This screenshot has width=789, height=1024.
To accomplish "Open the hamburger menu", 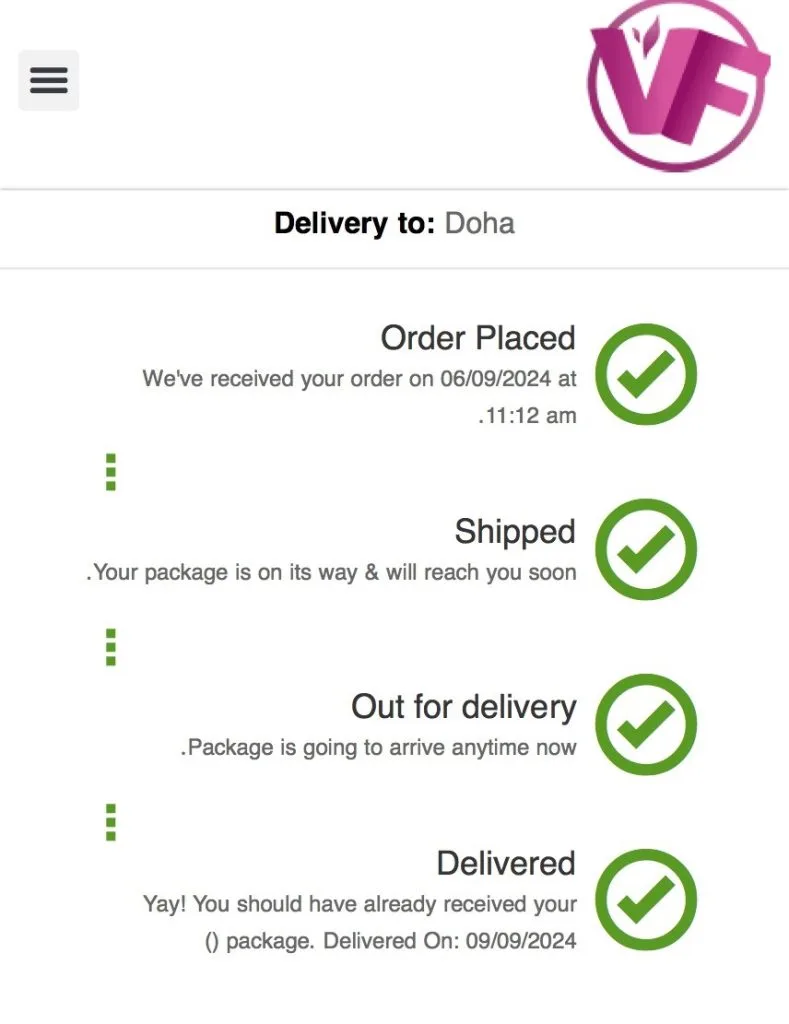I will point(48,80).
